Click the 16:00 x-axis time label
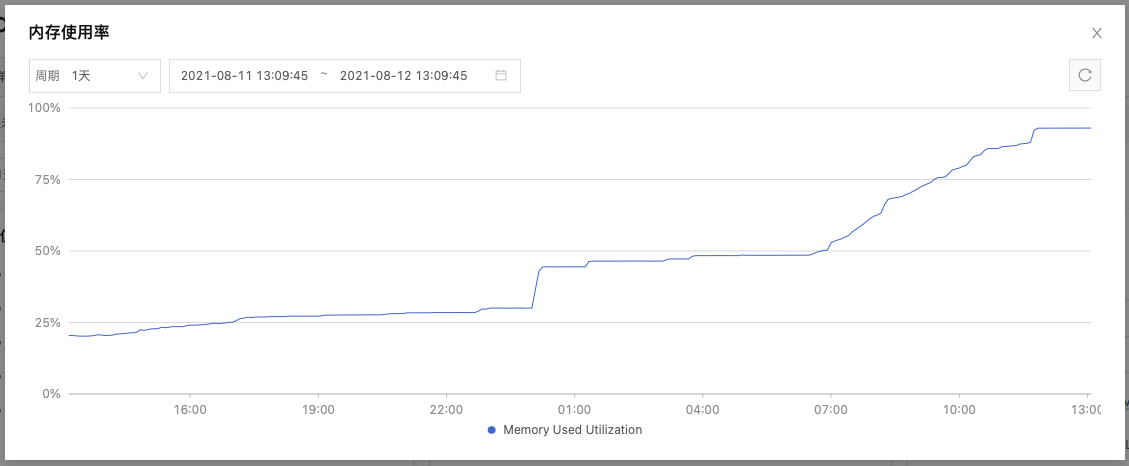1129x466 pixels. [x=190, y=410]
